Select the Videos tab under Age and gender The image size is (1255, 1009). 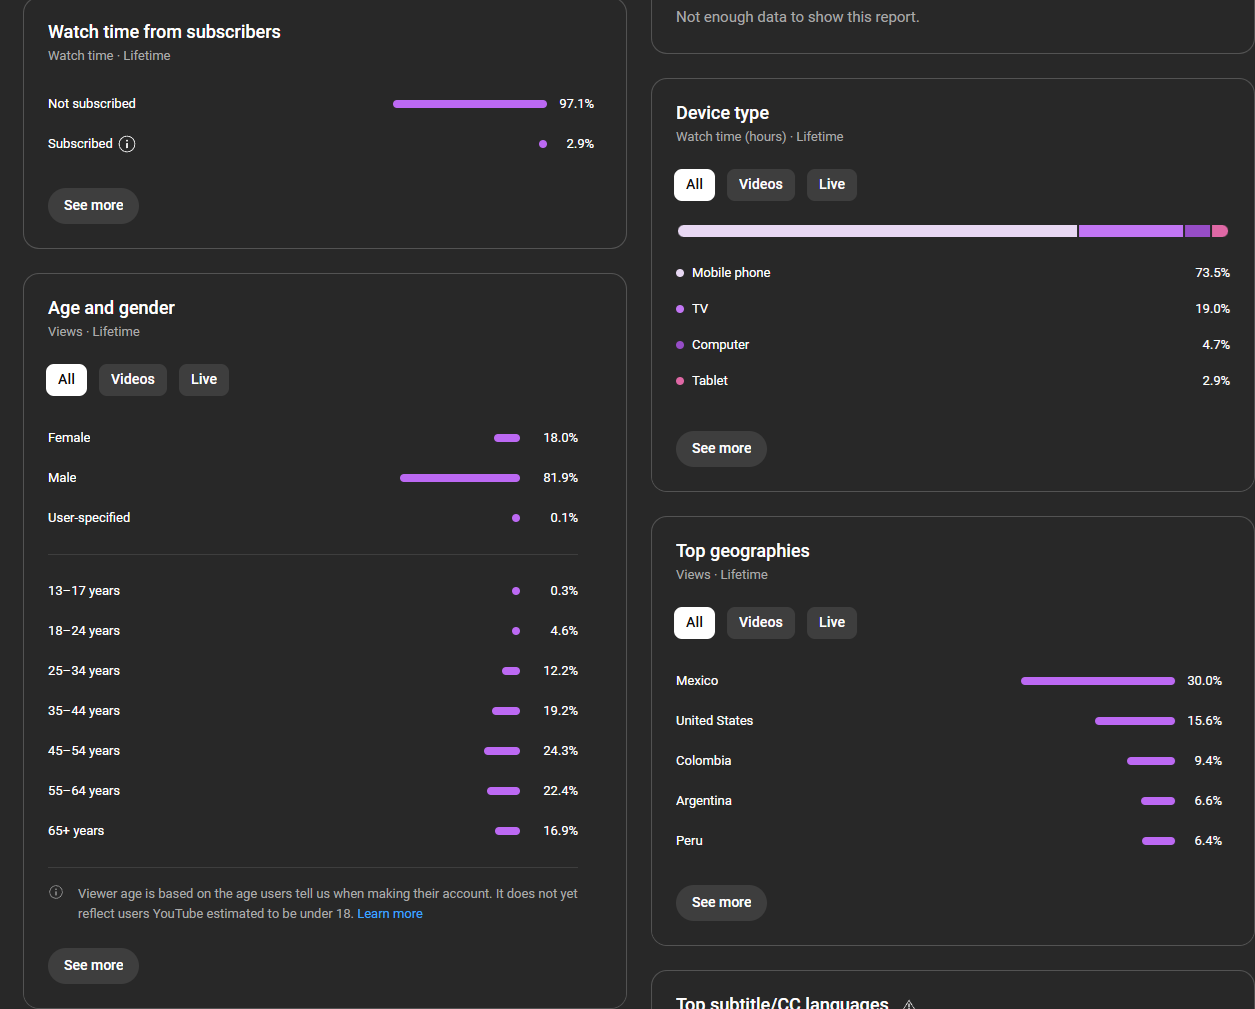133,380
